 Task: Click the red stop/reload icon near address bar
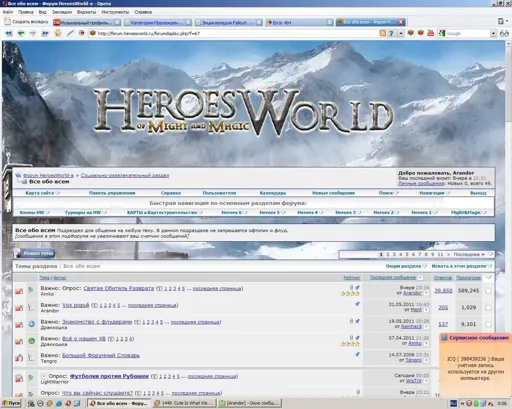tap(81, 33)
